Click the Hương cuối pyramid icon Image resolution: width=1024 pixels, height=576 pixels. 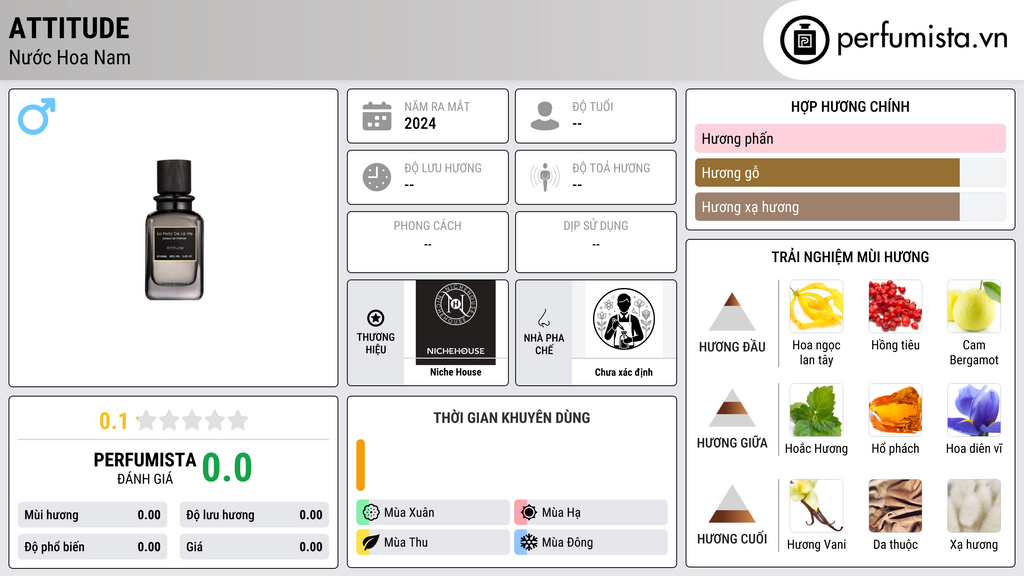[x=732, y=504]
